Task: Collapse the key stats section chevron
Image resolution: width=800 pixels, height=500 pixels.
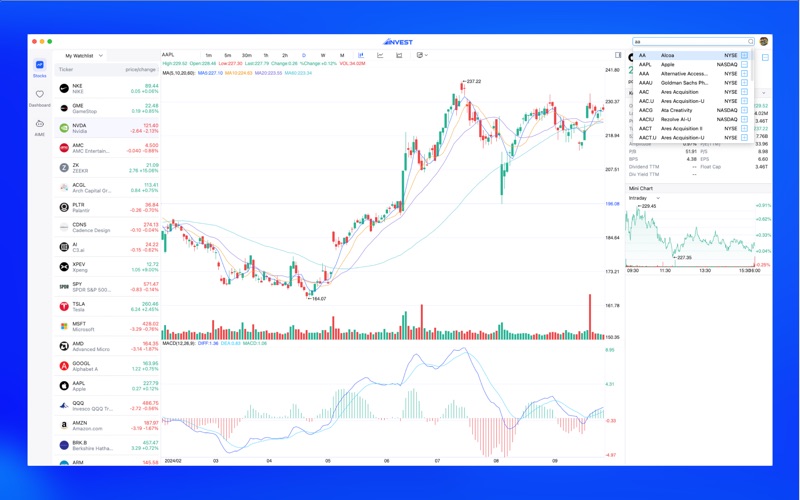Action: [764, 93]
